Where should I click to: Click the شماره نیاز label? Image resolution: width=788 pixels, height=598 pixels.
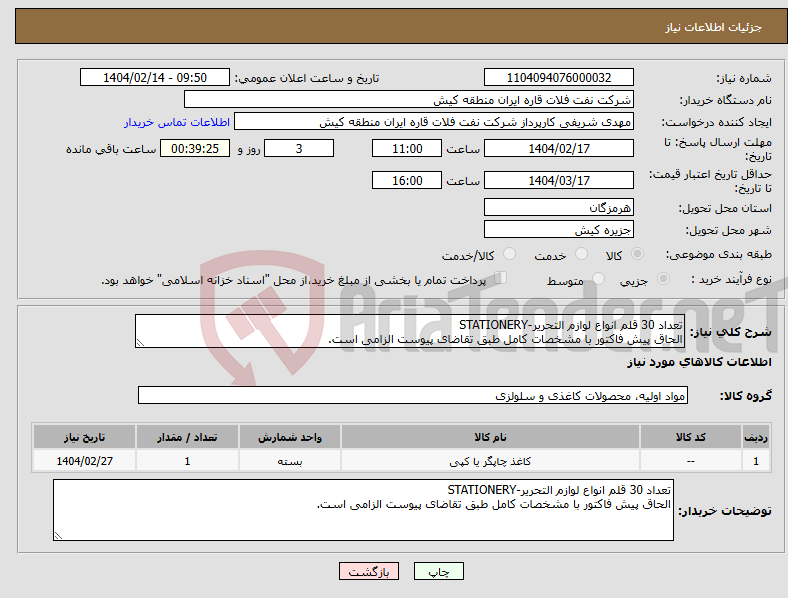744,78
